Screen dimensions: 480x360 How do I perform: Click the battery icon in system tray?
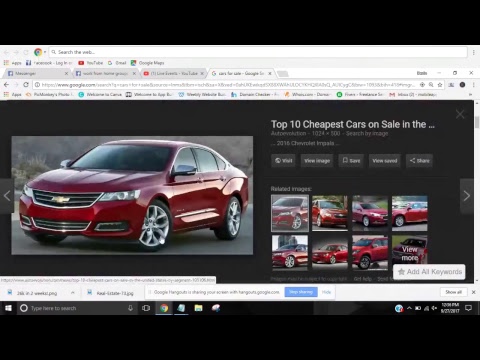418,308
